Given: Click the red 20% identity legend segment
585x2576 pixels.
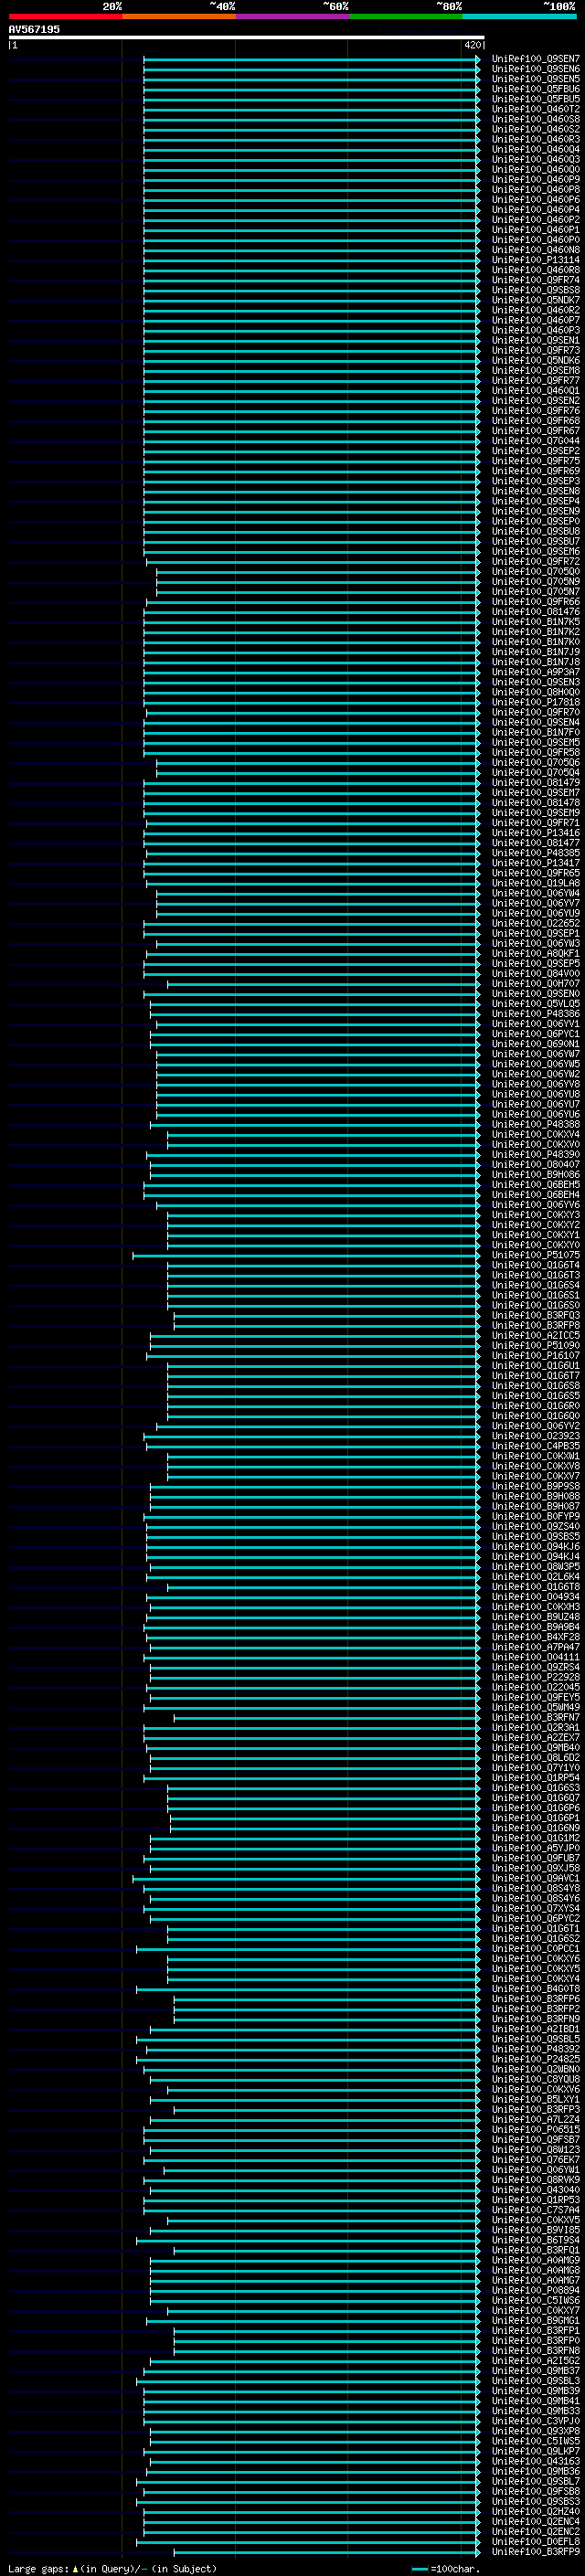Looking at the screenshot, I should click(65, 17).
